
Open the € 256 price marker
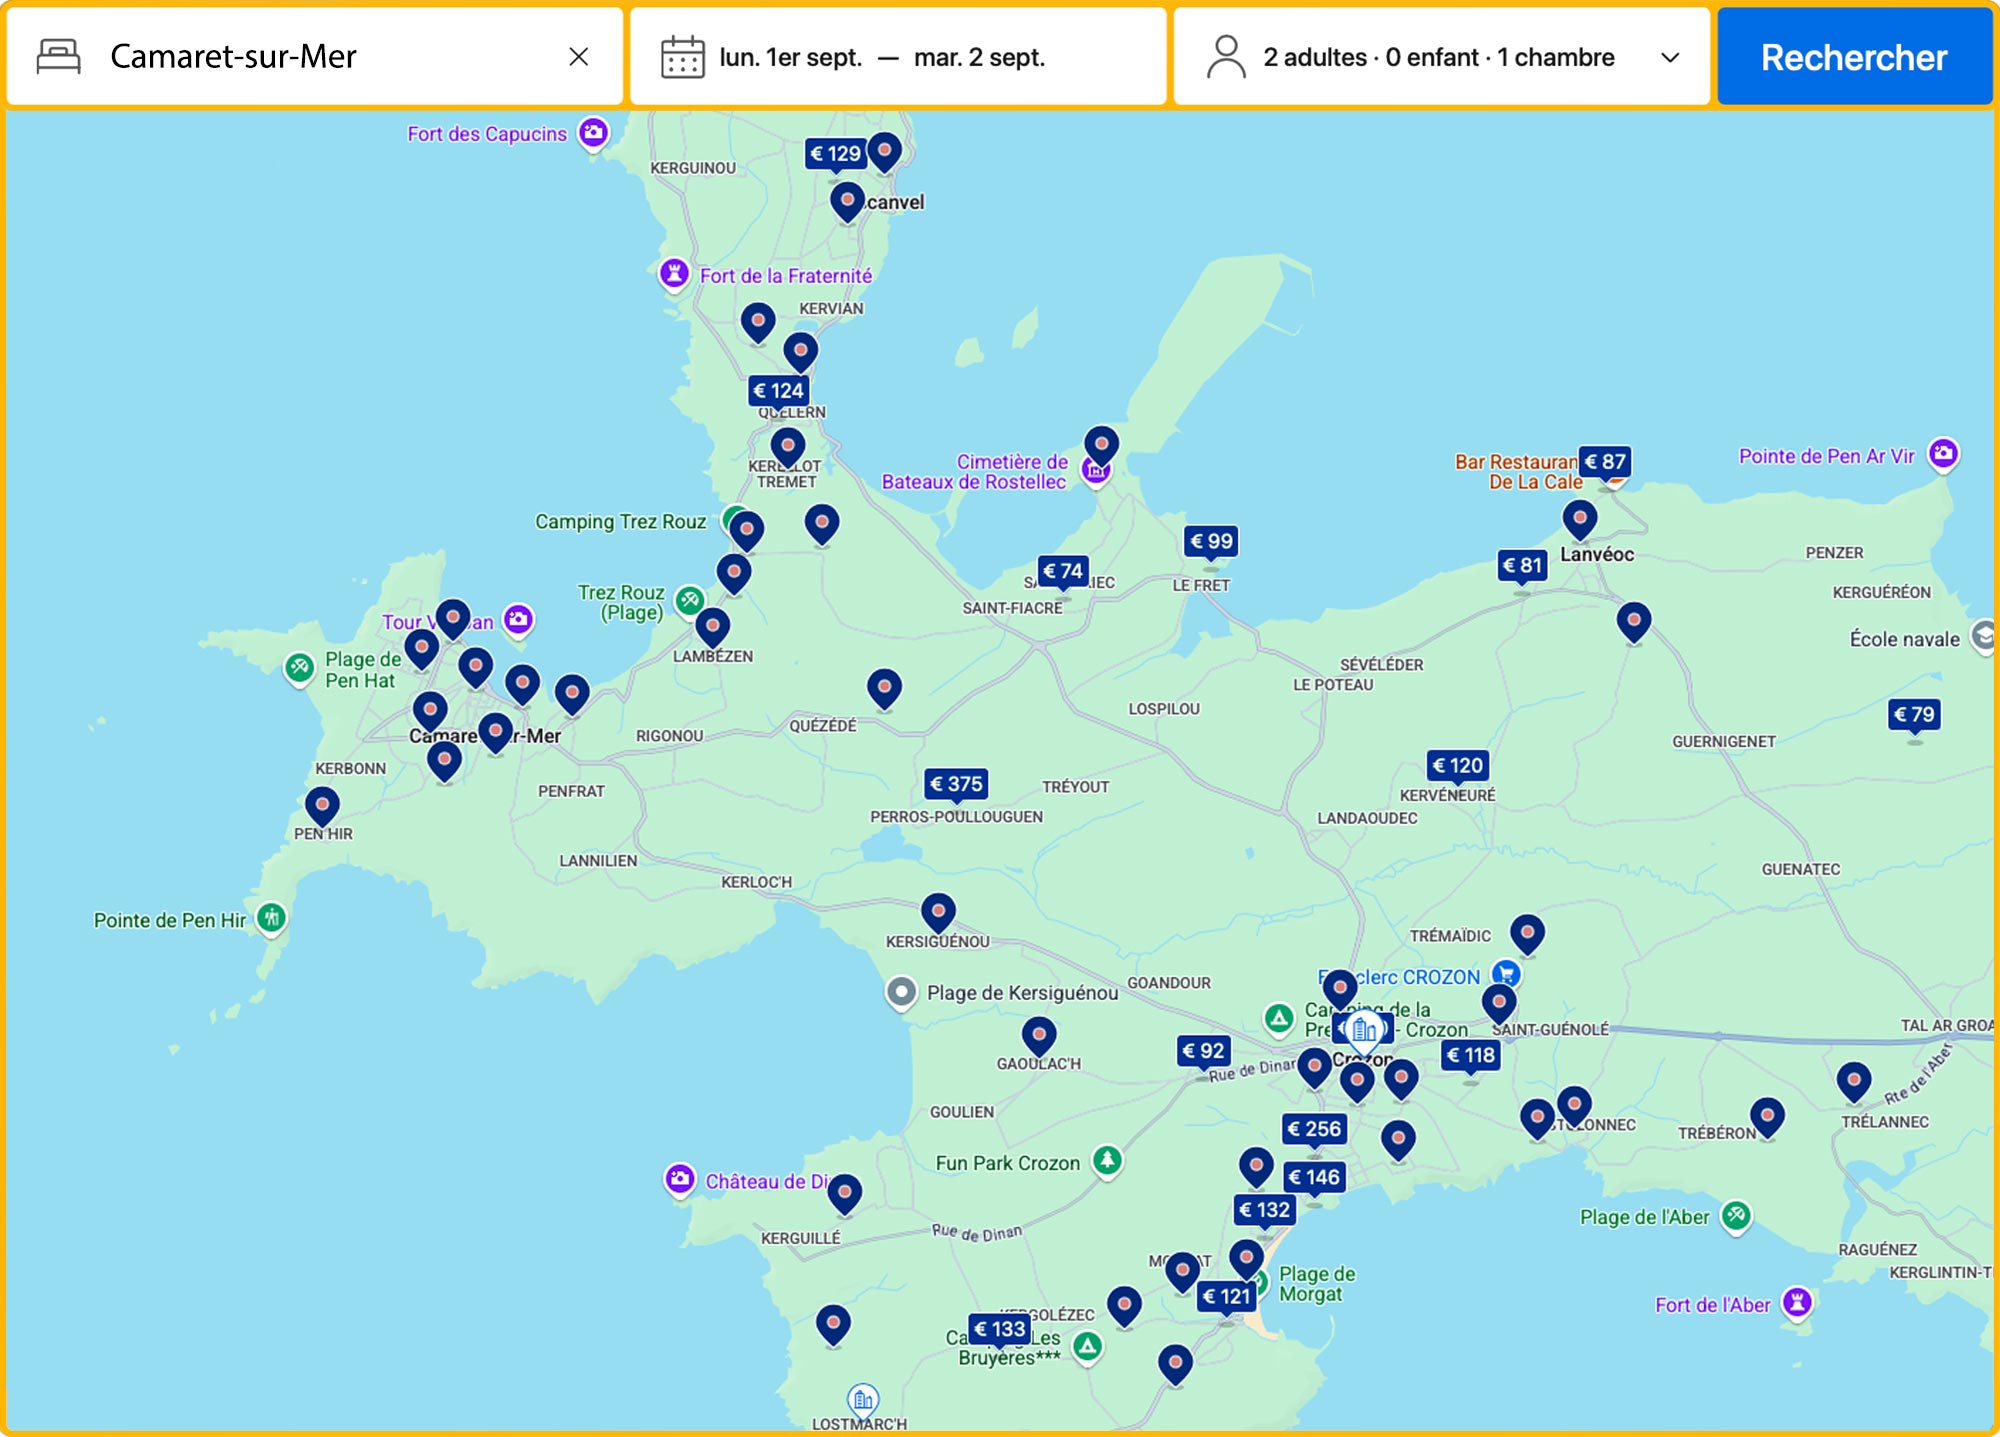1315,1129
